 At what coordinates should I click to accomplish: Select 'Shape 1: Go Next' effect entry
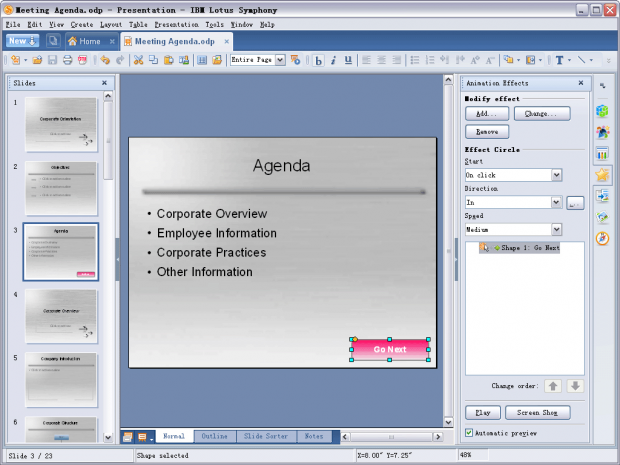click(x=529, y=247)
